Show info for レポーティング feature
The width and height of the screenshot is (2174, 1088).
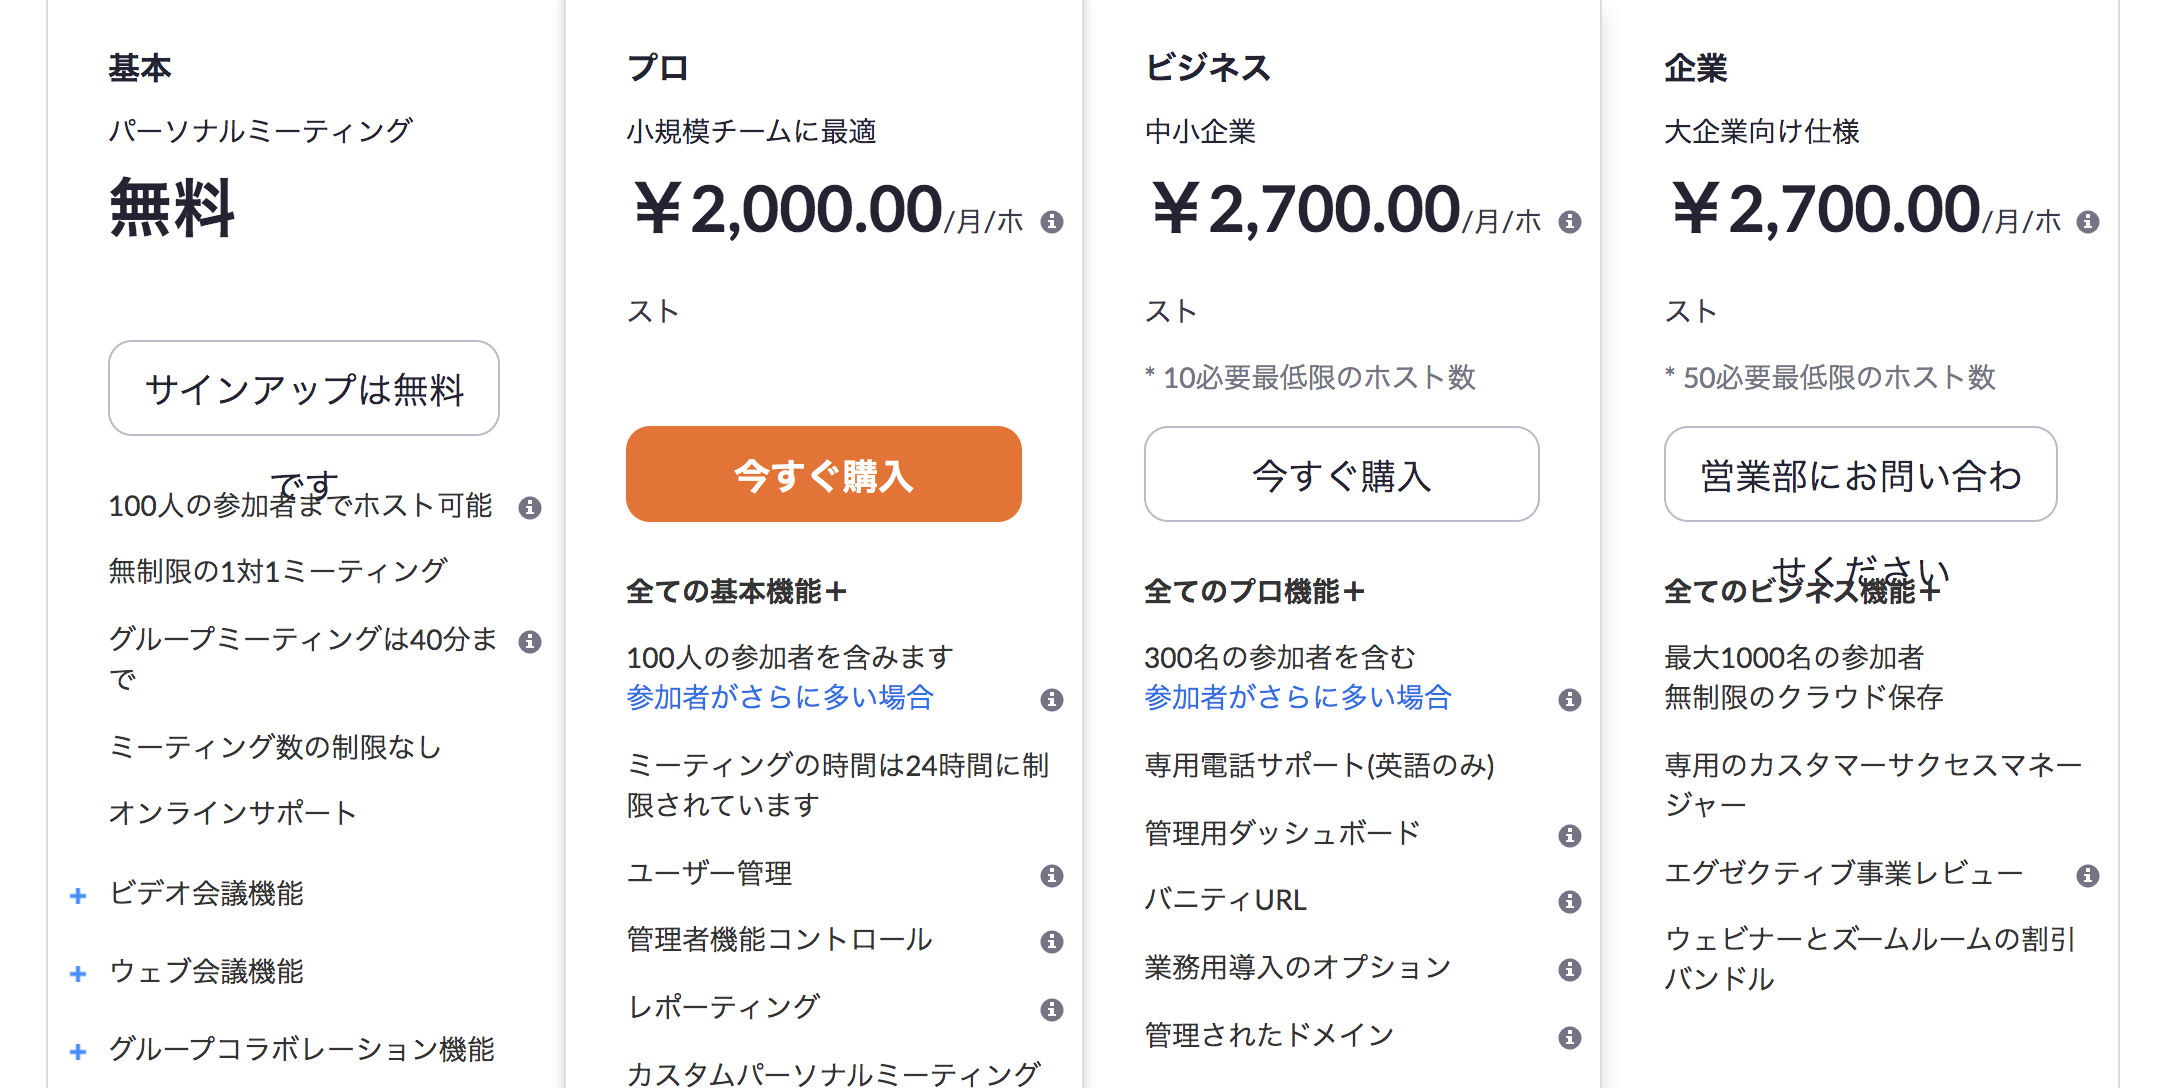[x=1051, y=1010]
